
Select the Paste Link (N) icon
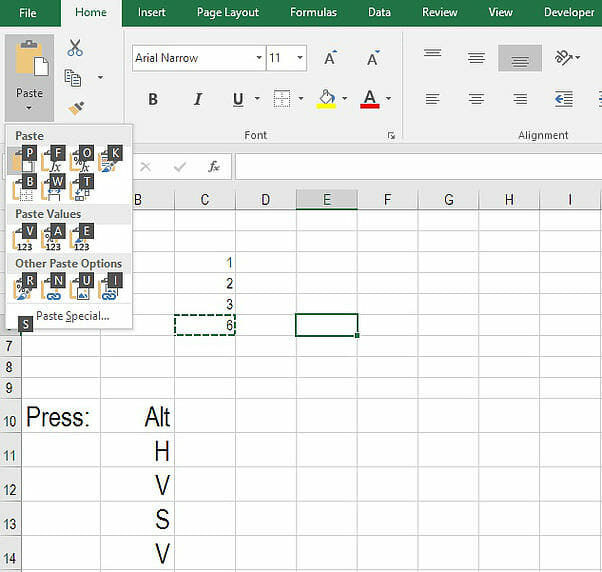(x=52, y=288)
